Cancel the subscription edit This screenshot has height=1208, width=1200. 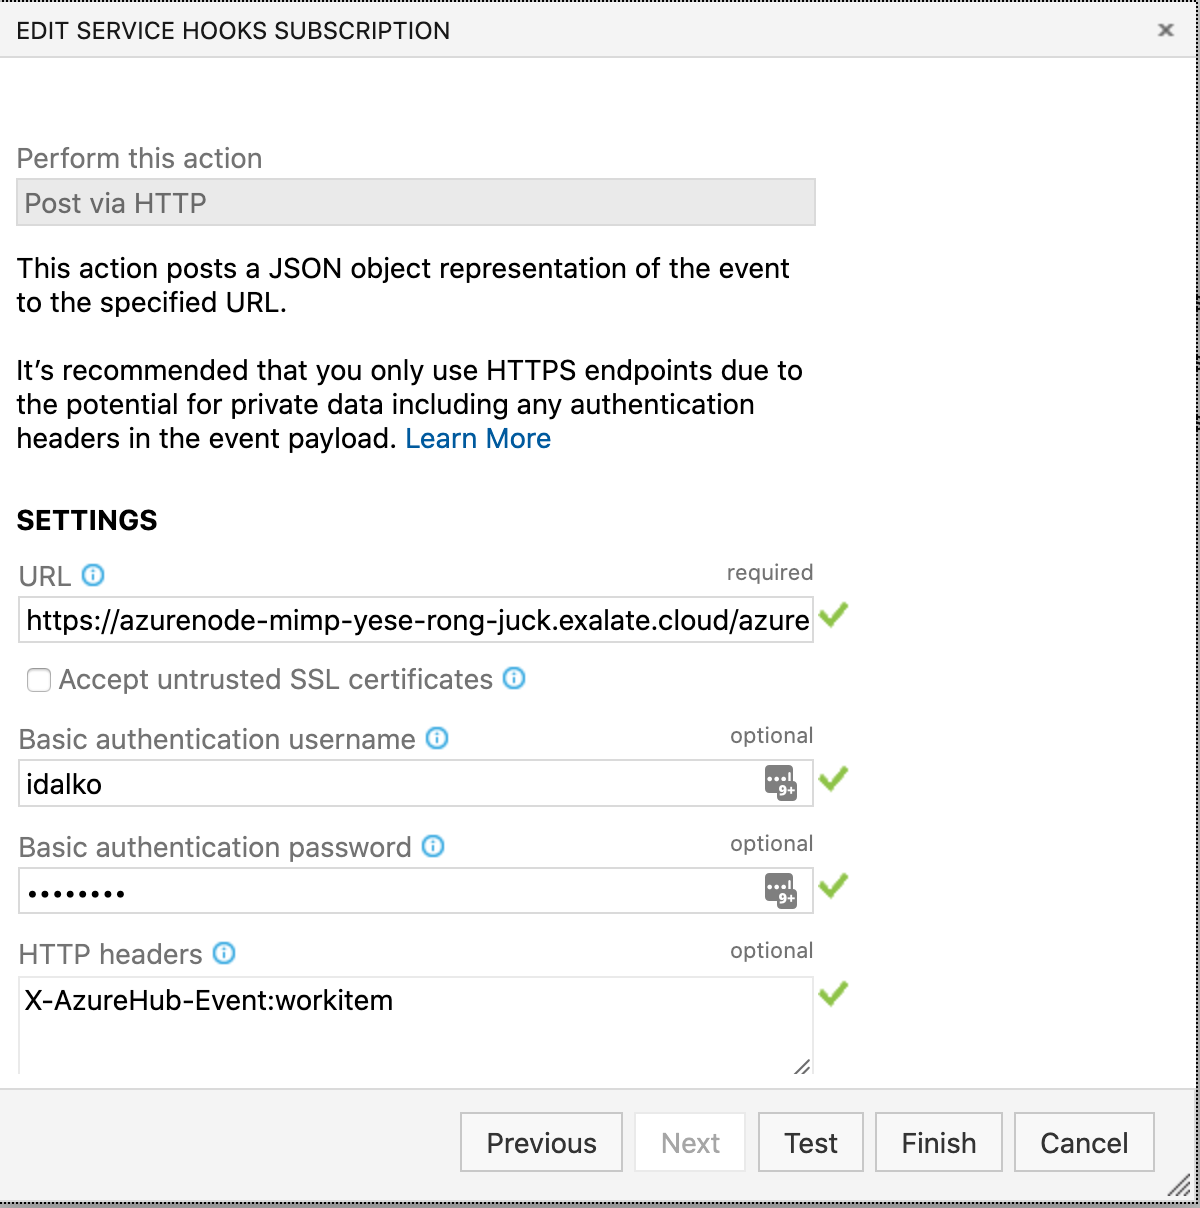click(x=1084, y=1142)
